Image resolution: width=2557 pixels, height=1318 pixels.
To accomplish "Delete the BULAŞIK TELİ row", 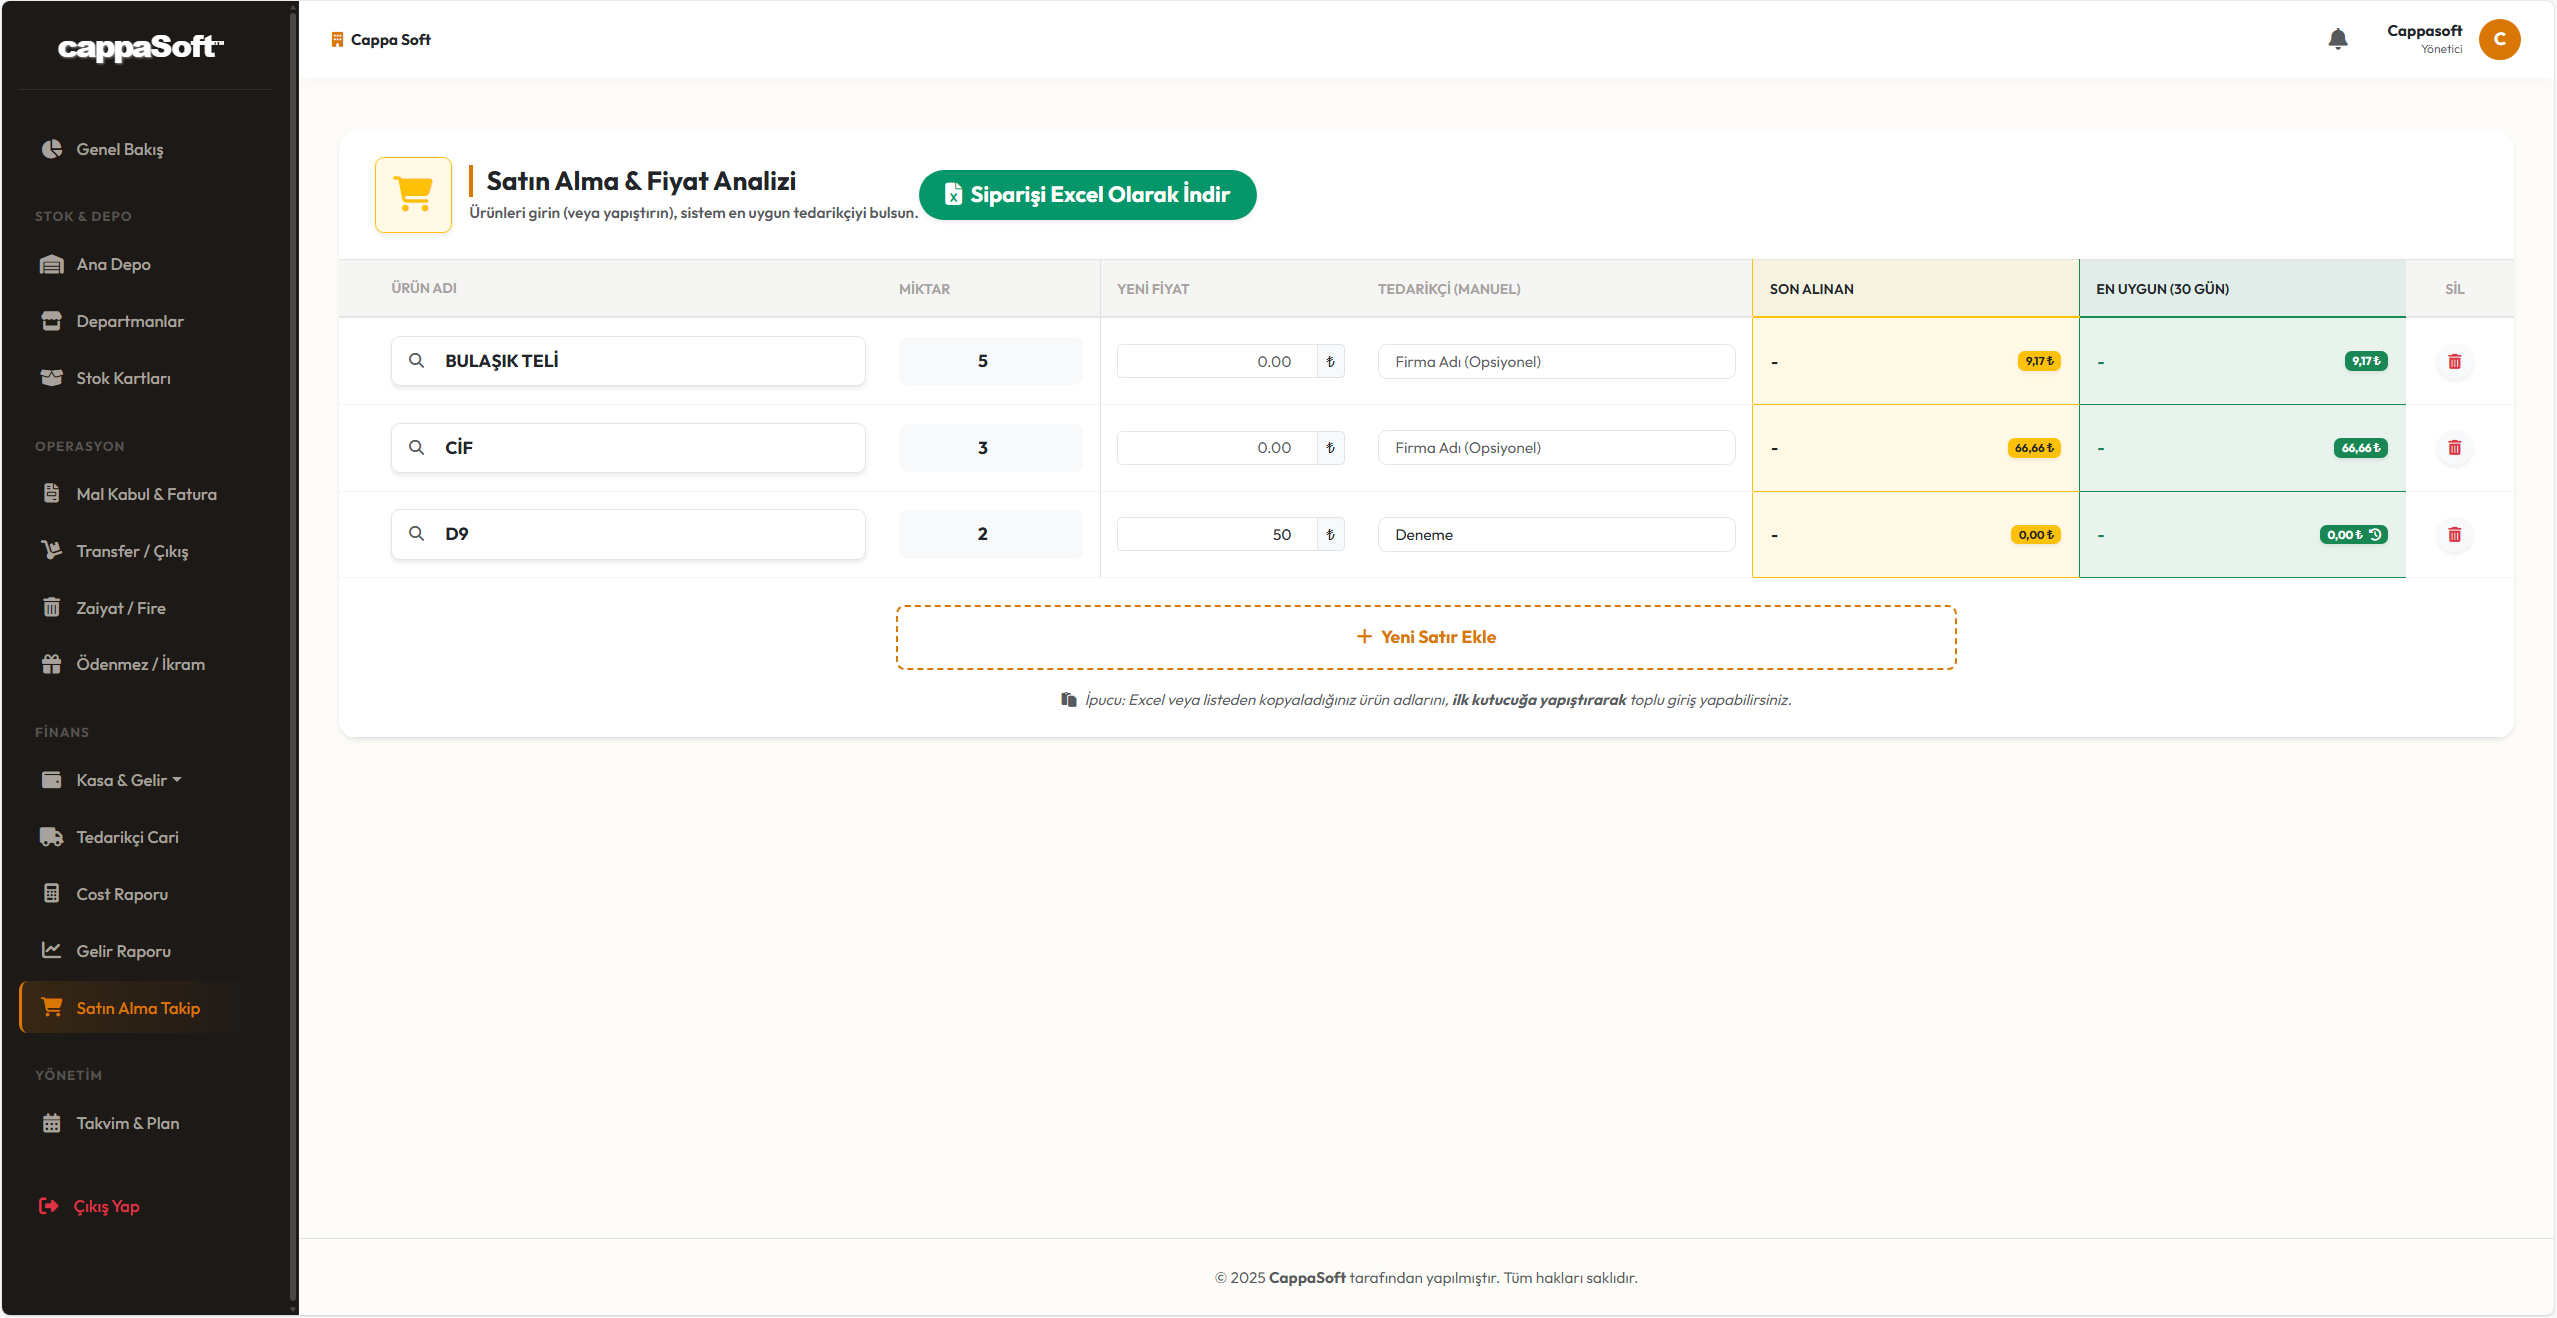I will [x=2454, y=361].
